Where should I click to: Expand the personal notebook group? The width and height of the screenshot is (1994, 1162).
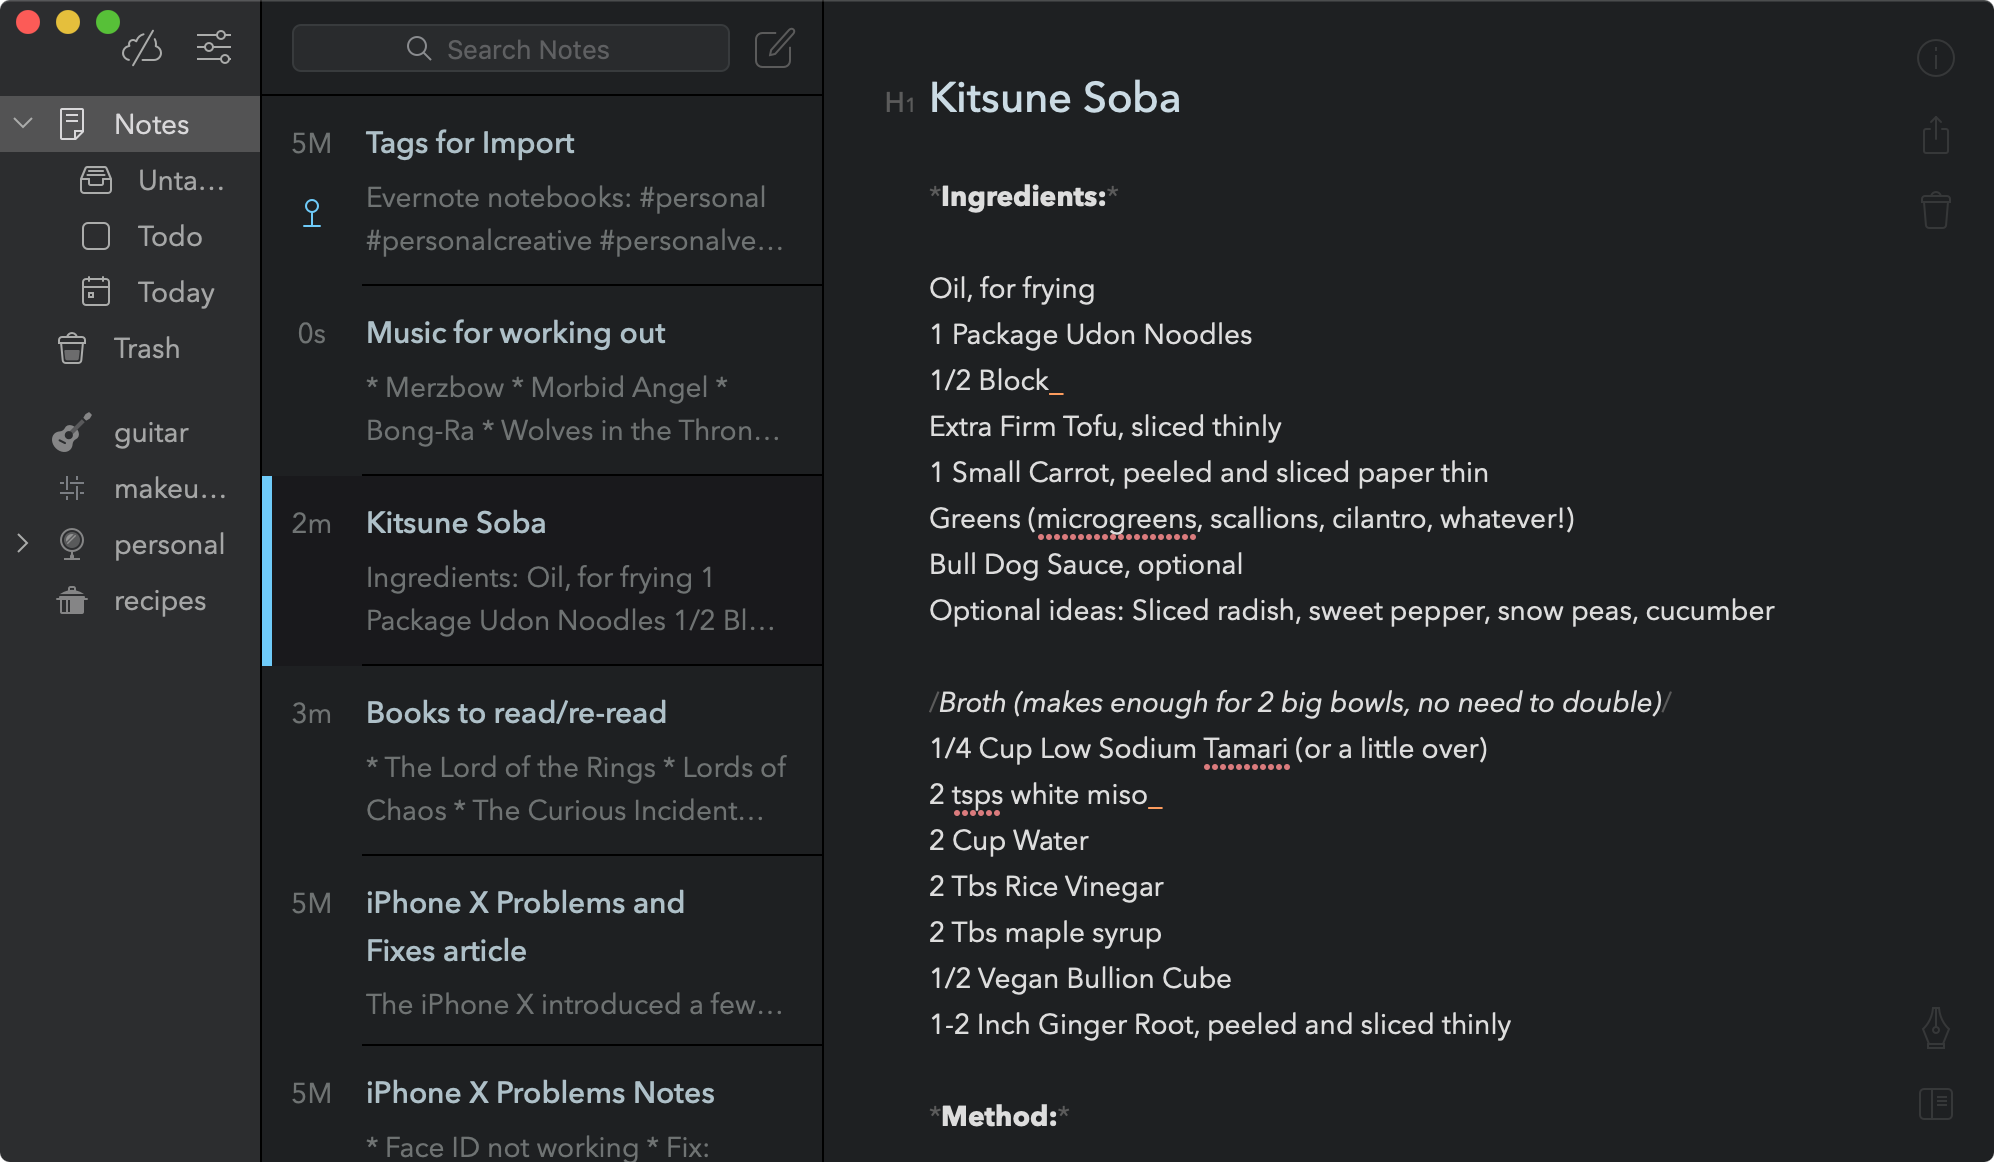[x=19, y=544]
